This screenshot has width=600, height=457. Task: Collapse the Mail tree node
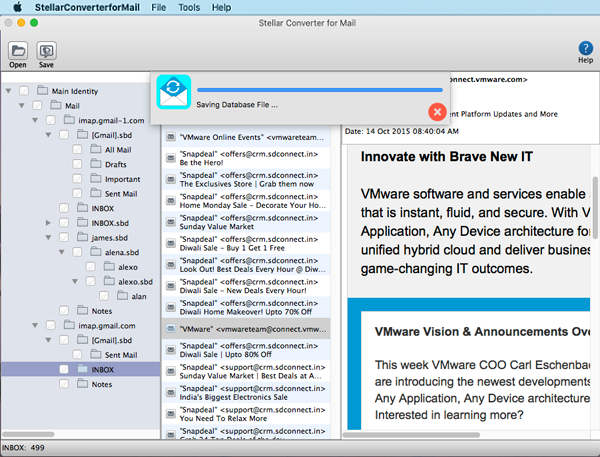coord(22,106)
